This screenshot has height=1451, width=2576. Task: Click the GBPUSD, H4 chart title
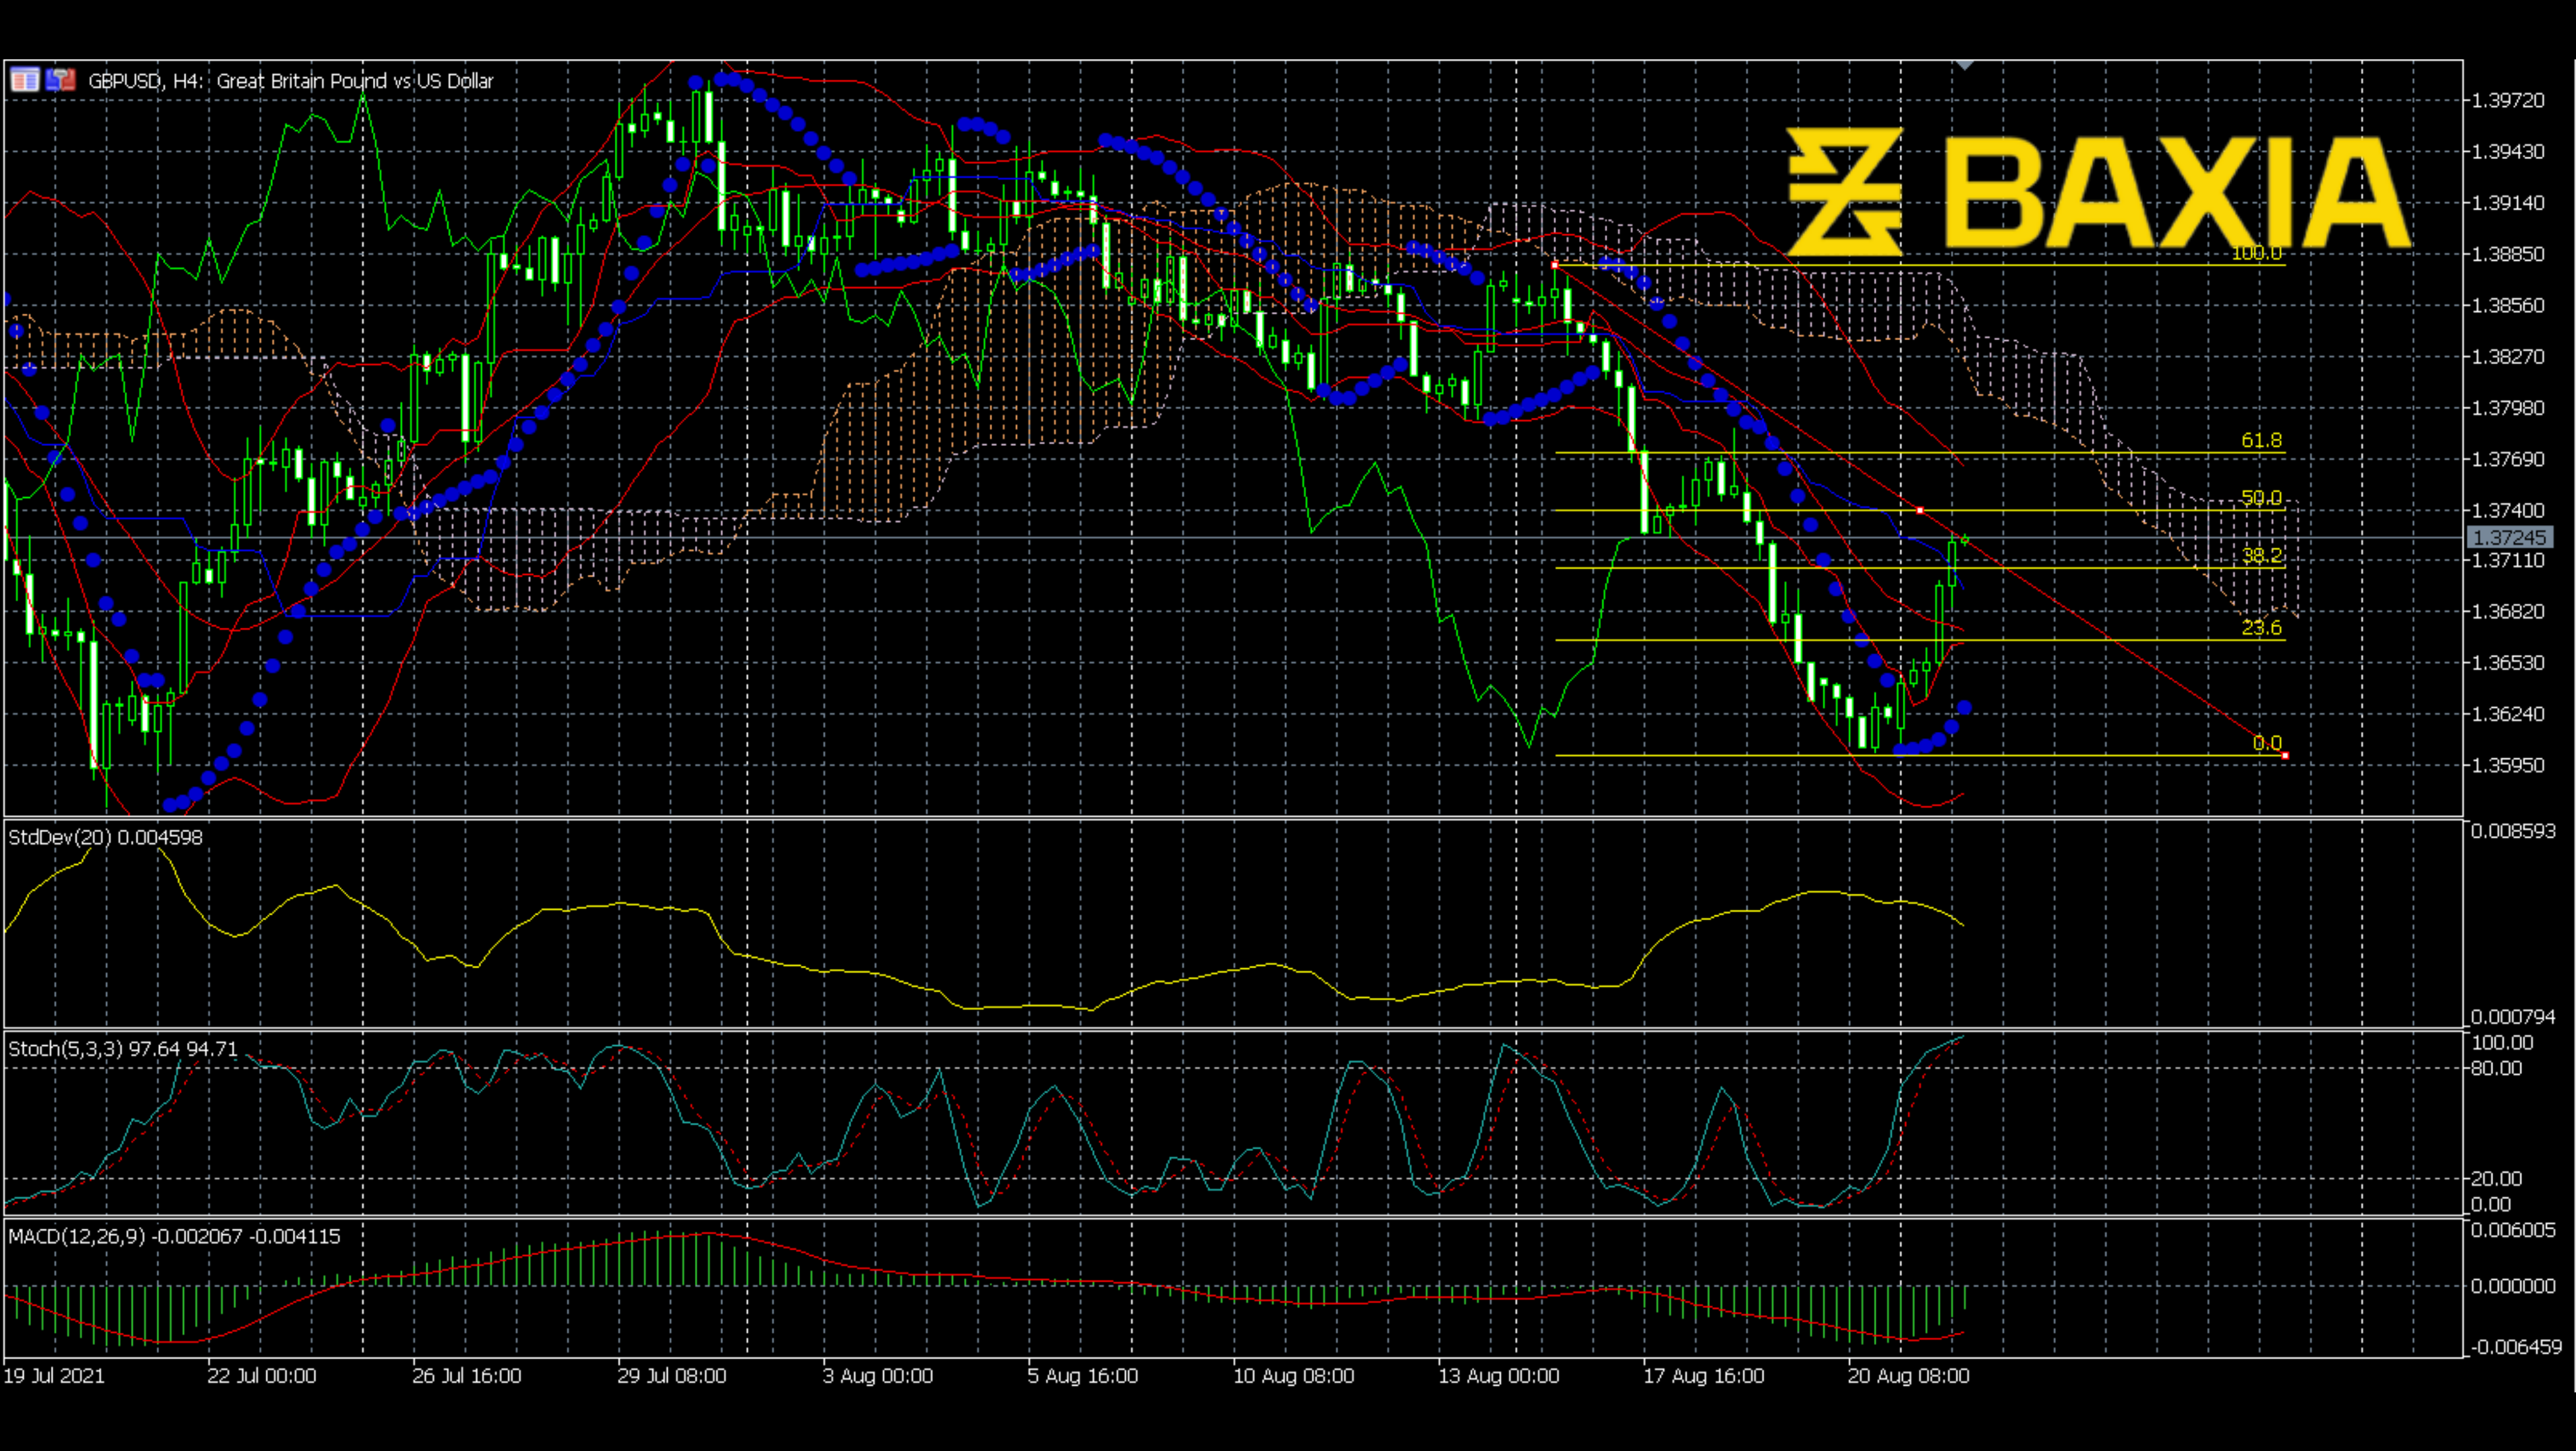[290, 81]
